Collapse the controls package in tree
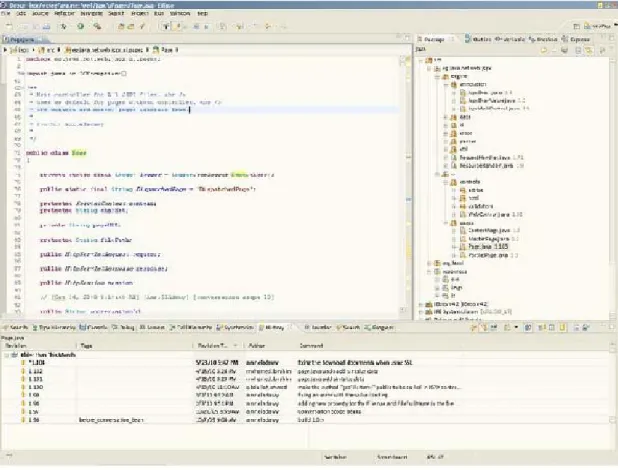This screenshot has height=470, width=618. pyautogui.click(x=446, y=182)
